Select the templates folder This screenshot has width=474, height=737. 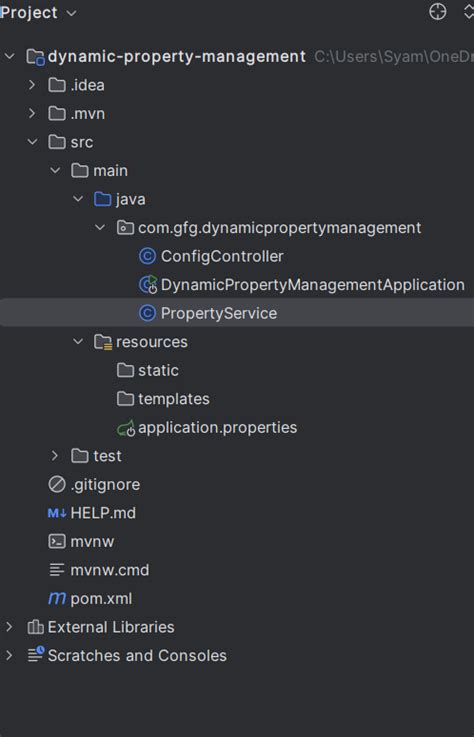coord(163,399)
